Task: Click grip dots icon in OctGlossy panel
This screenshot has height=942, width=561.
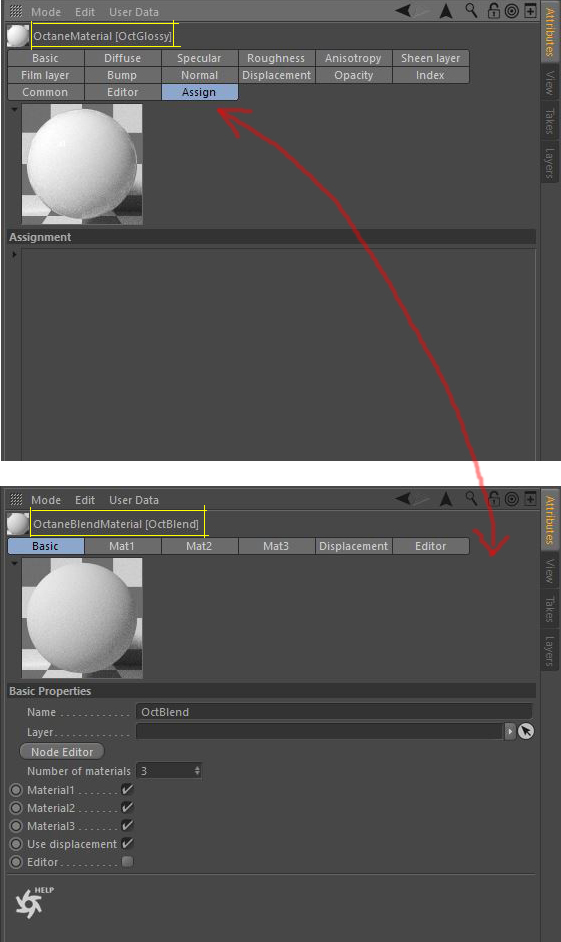Action: pyautogui.click(x=16, y=11)
